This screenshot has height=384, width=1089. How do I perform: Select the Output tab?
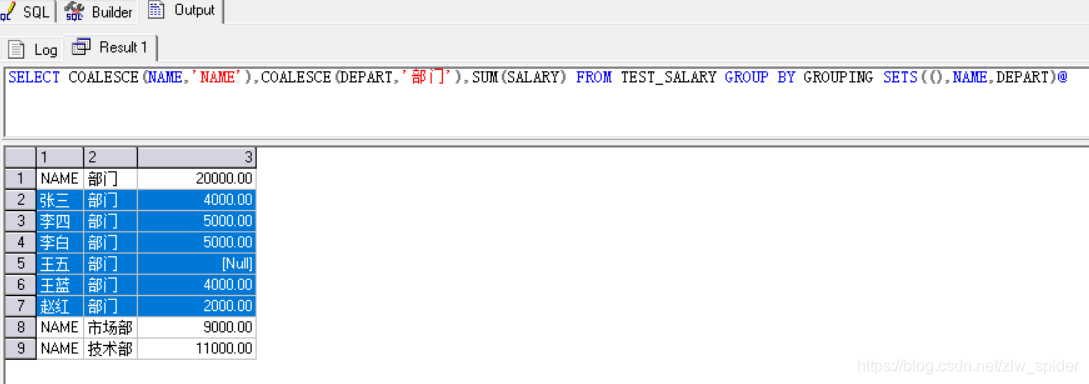click(x=183, y=11)
